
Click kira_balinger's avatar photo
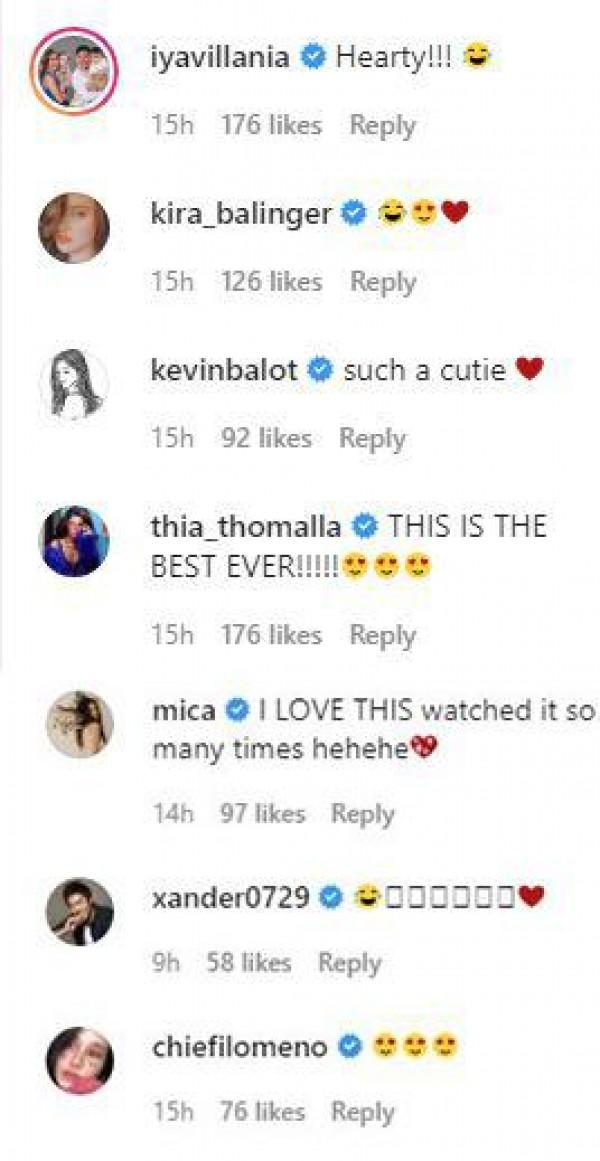point(74,229)
